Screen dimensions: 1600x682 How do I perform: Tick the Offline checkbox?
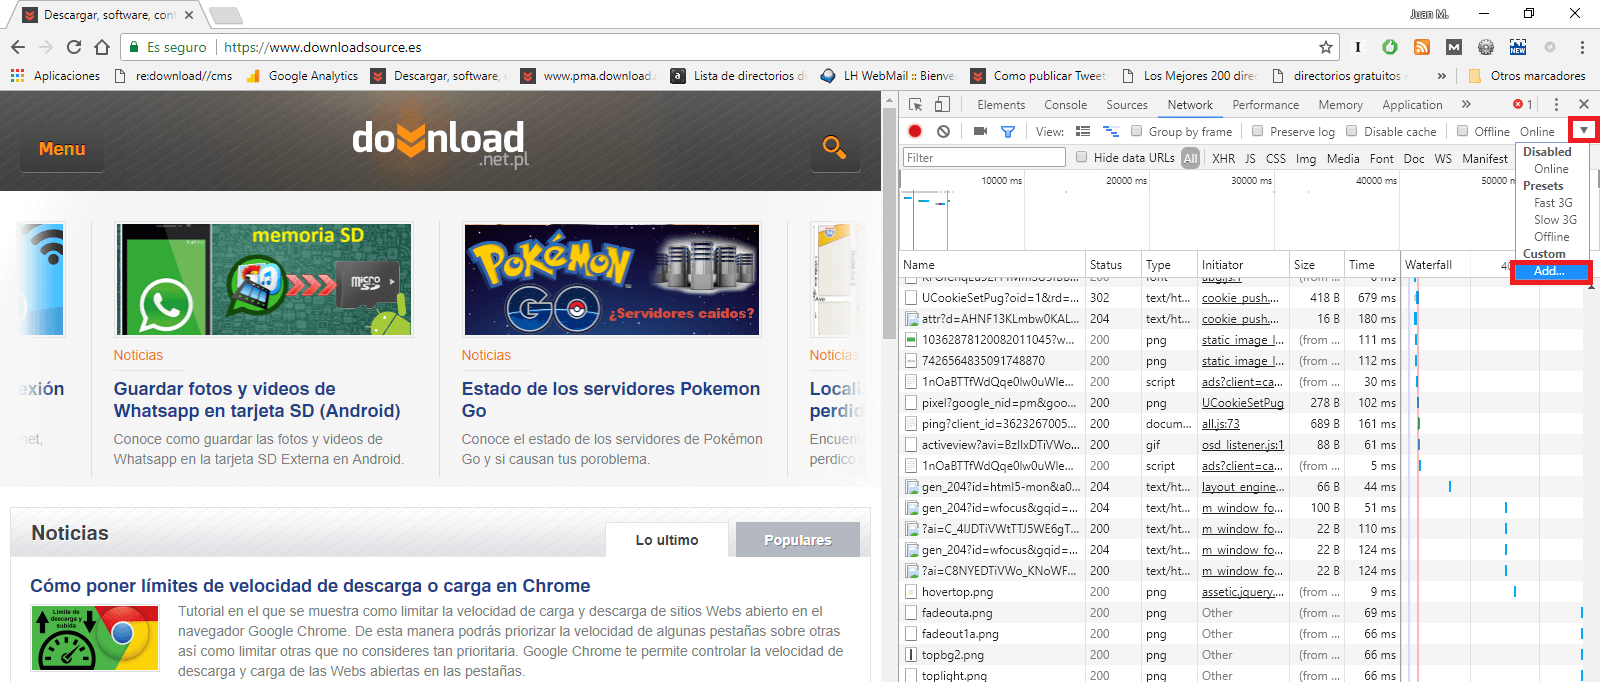pyautogui.click(x=1462, y=131)
